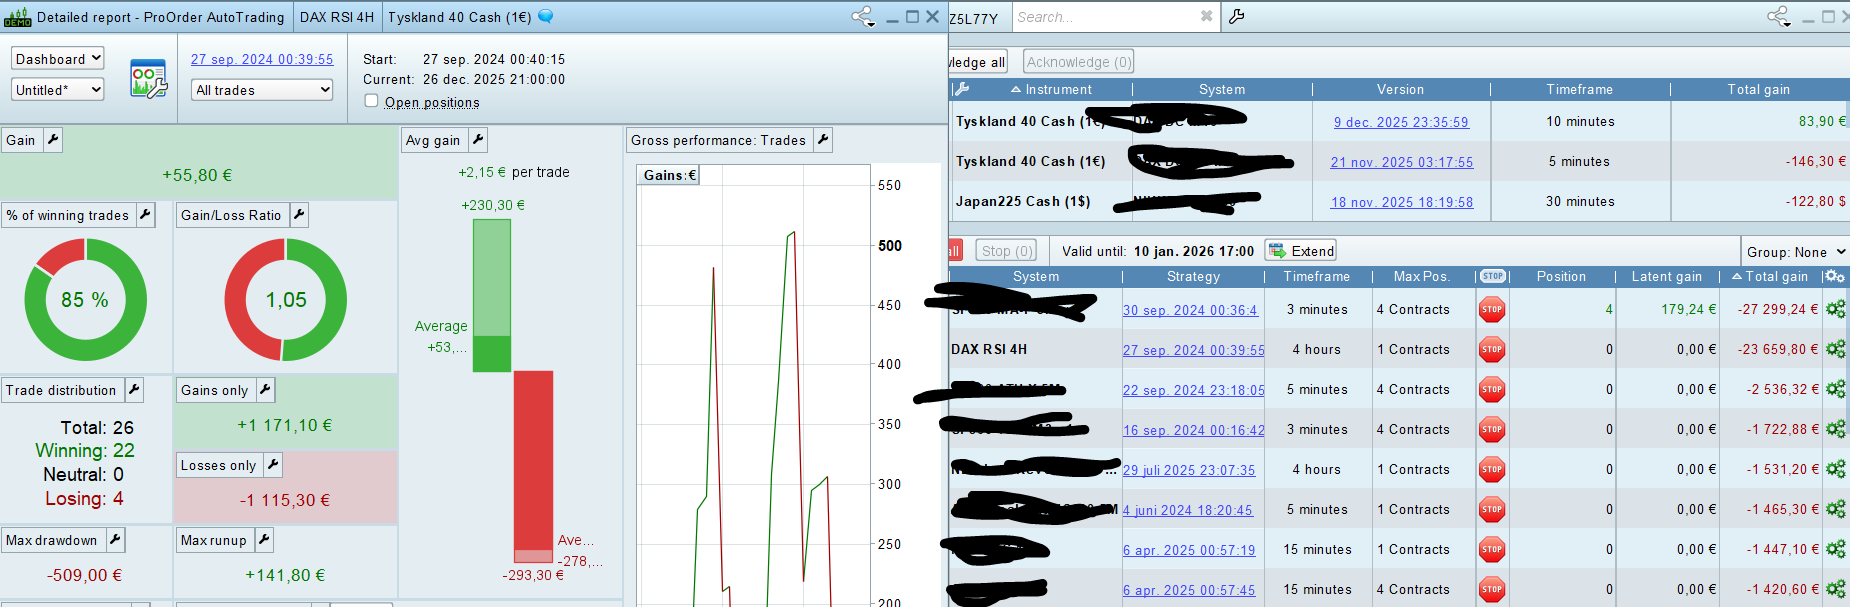Screen dimensions: 1850x607
Task: Select the DAX RSI 4H title tab
Action: [336, 17]
